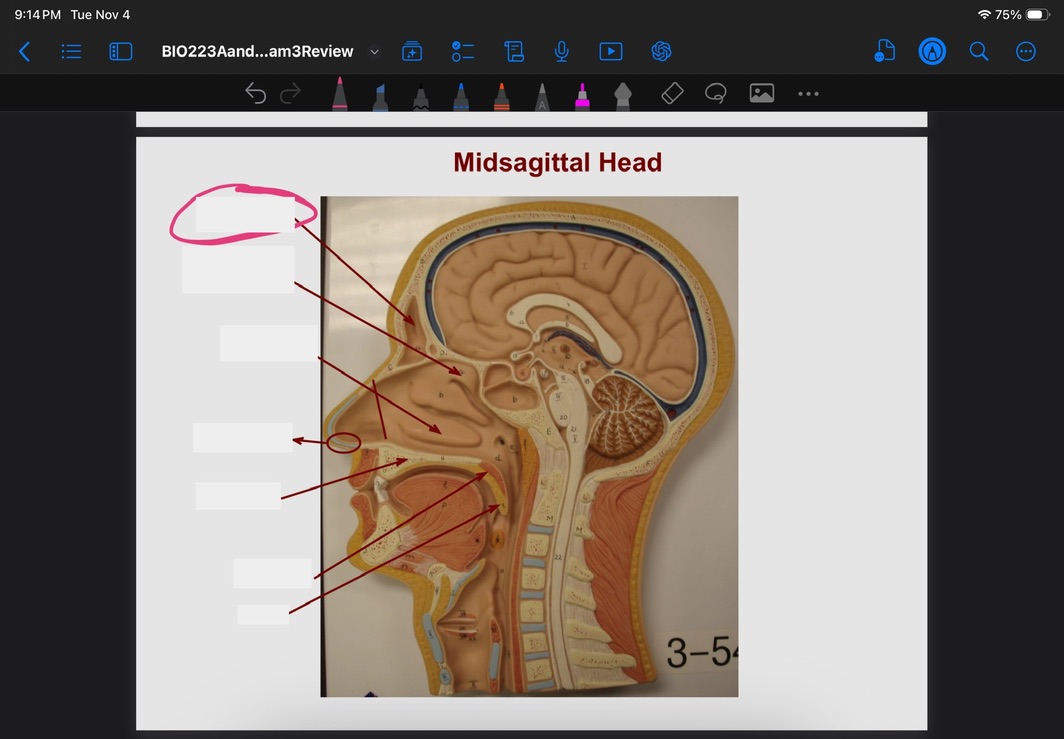Select the lasso selection tool
This screenshot has height=739, width=1064.
coord(715,93)
